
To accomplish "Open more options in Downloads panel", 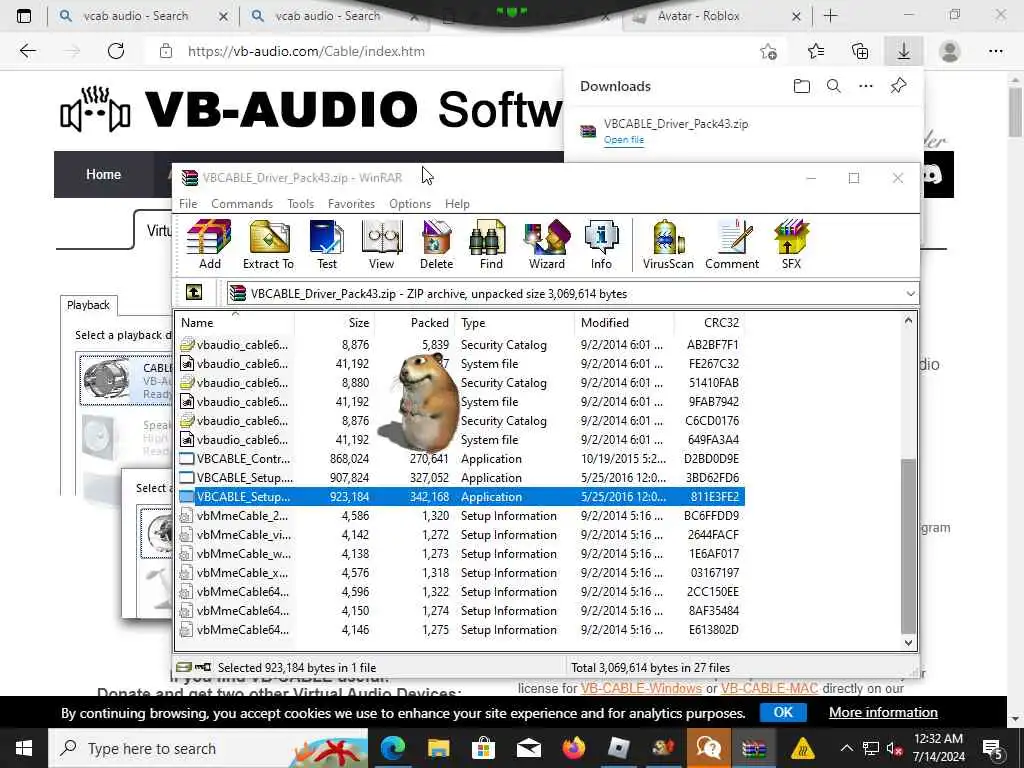I will (x=866, y=86).
